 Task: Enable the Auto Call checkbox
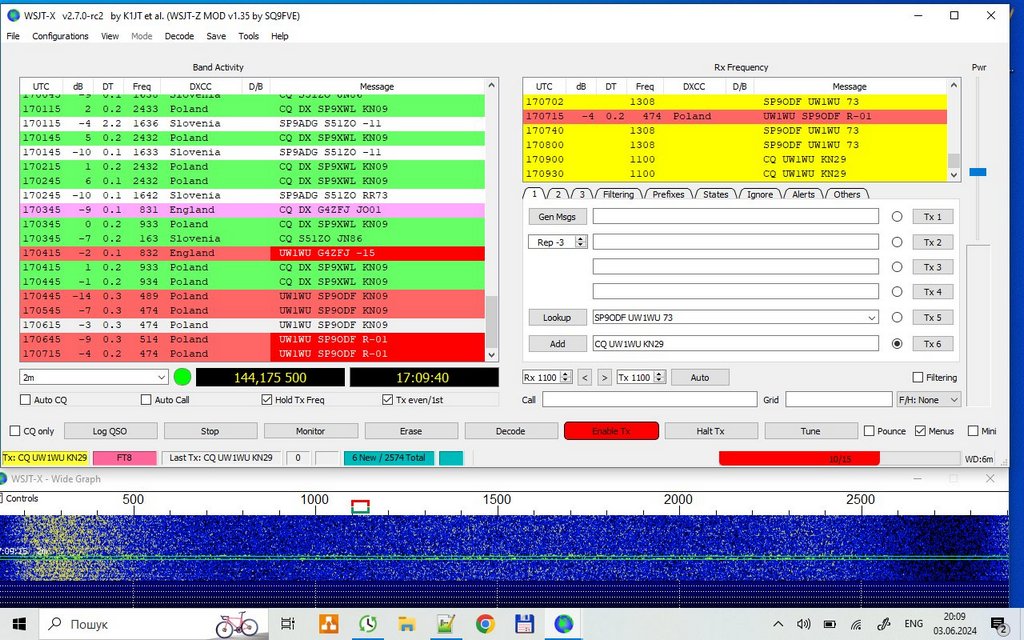coord(146,400)
